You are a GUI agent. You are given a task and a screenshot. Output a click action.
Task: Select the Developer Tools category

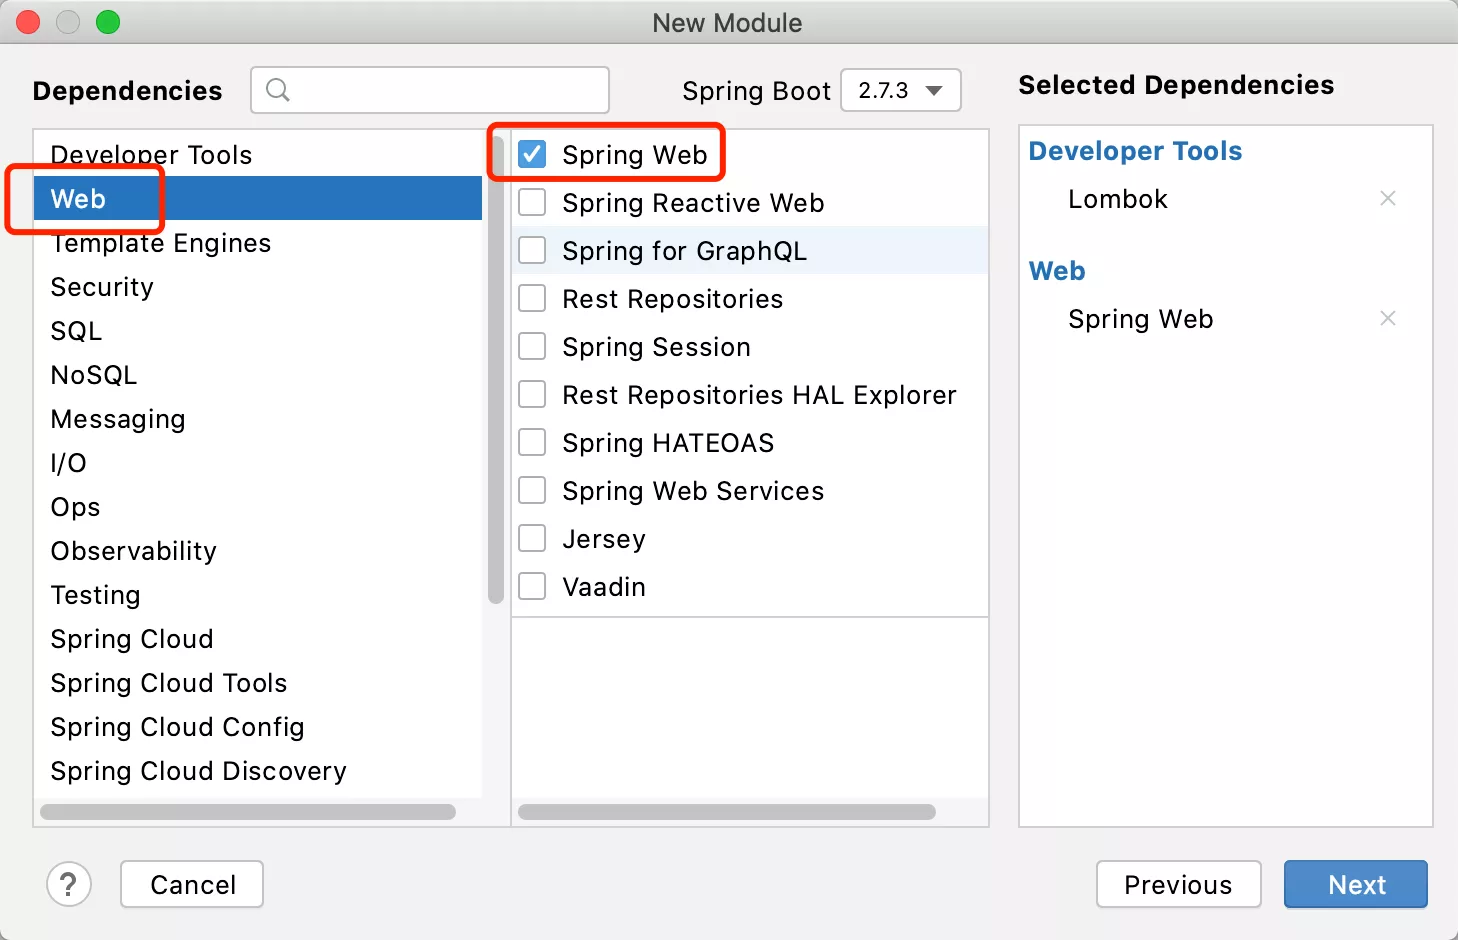258,155
